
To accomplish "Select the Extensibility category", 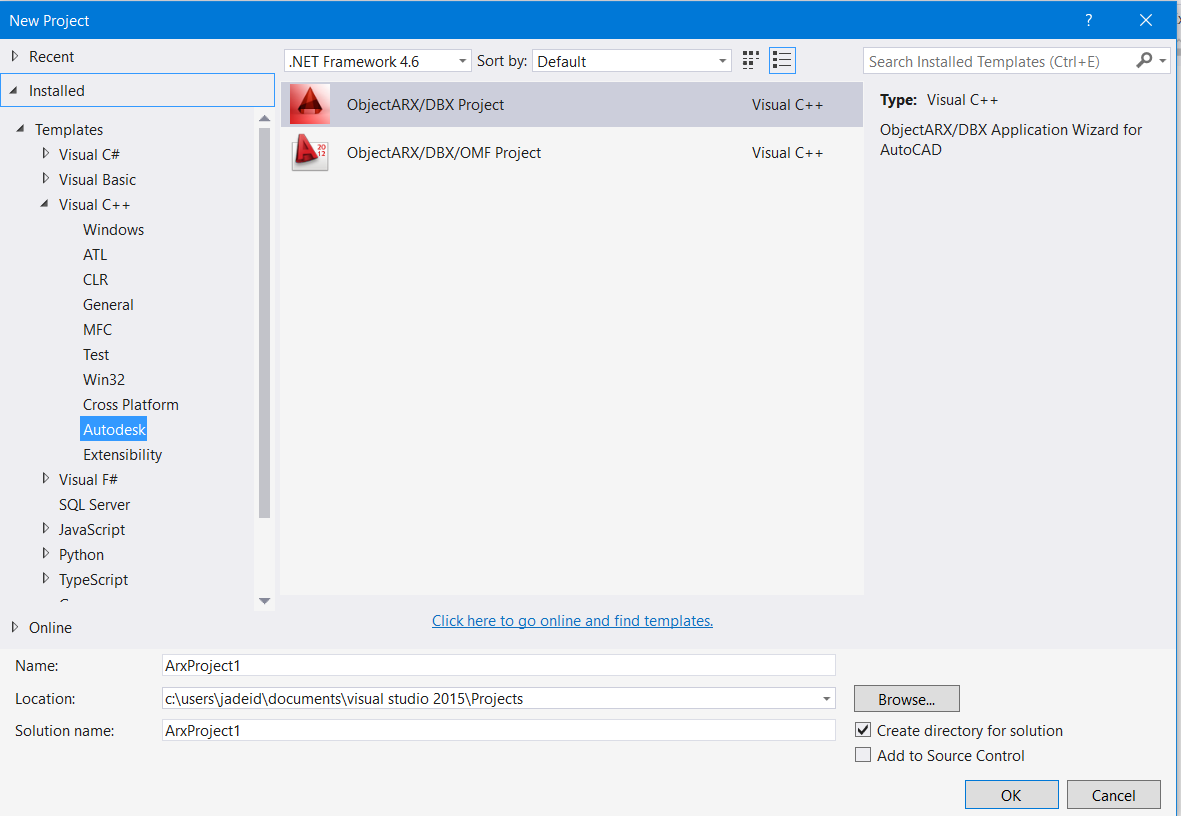I will click(x=122, y=454).
